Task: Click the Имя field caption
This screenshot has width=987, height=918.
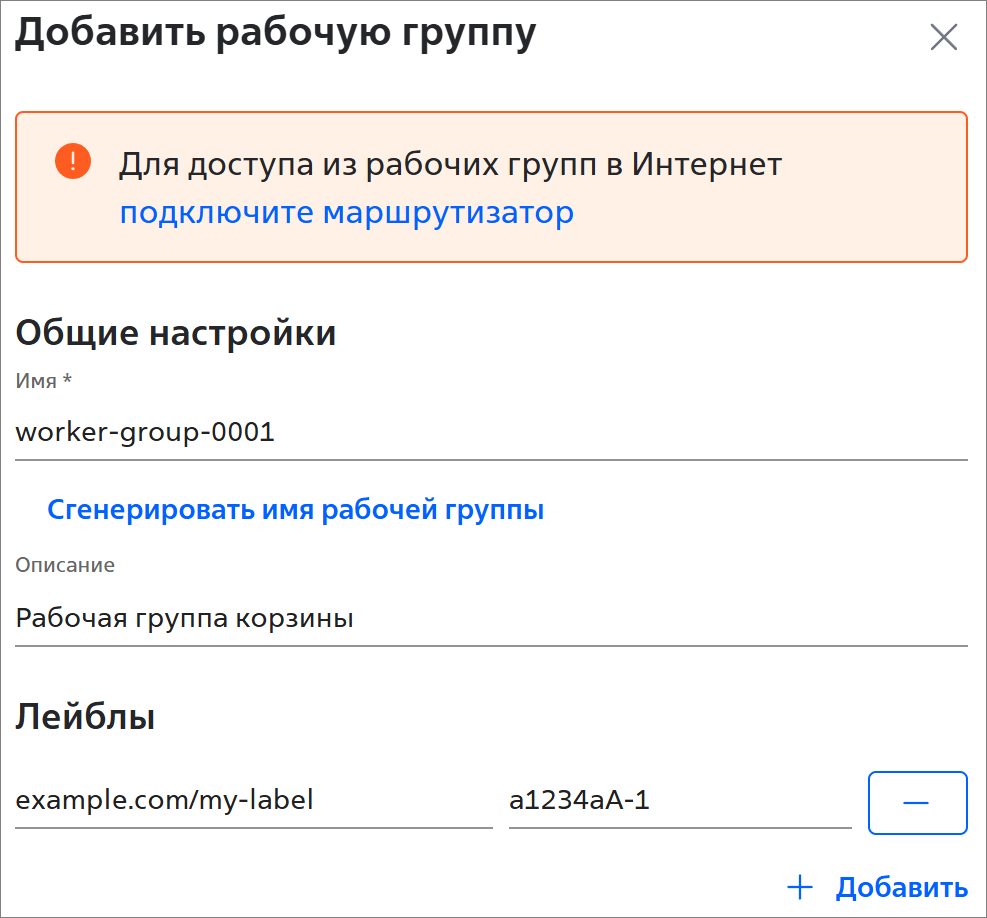Action: tap(36, 380)
